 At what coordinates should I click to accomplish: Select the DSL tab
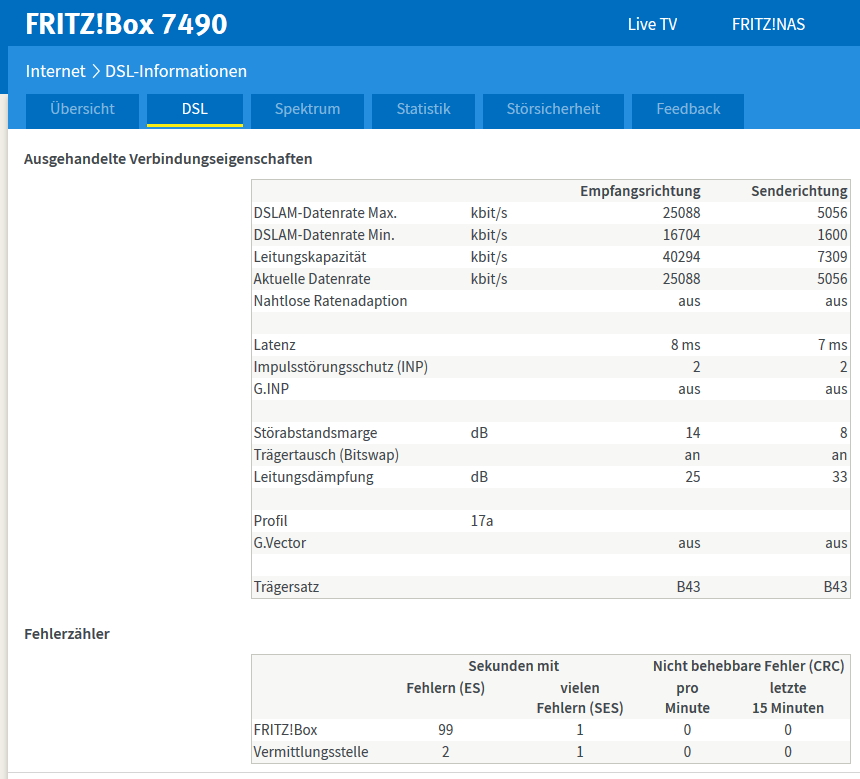coord(195,110)
